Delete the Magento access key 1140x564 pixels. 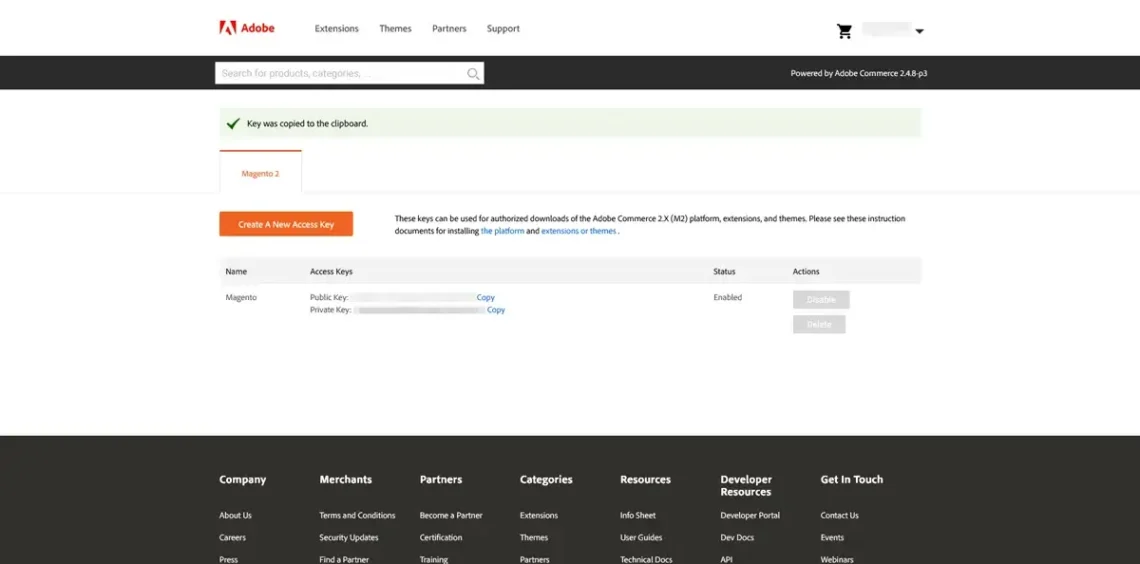[819, 324]
